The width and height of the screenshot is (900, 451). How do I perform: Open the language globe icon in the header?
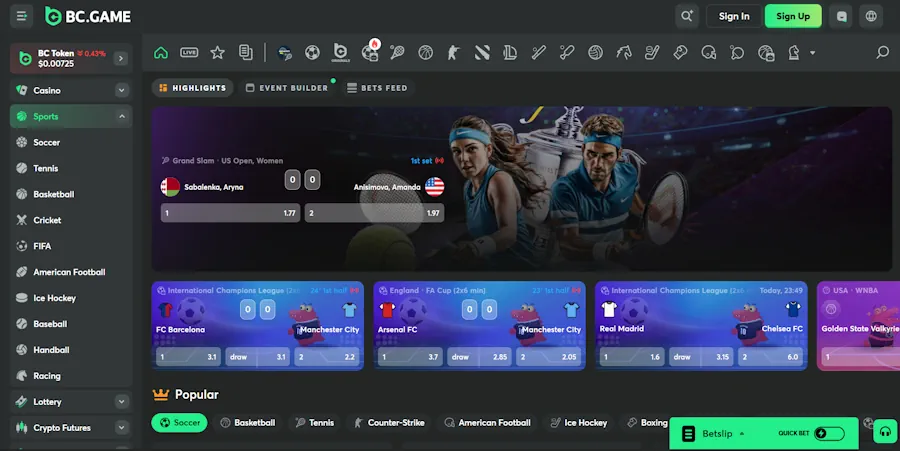point(871,16)
